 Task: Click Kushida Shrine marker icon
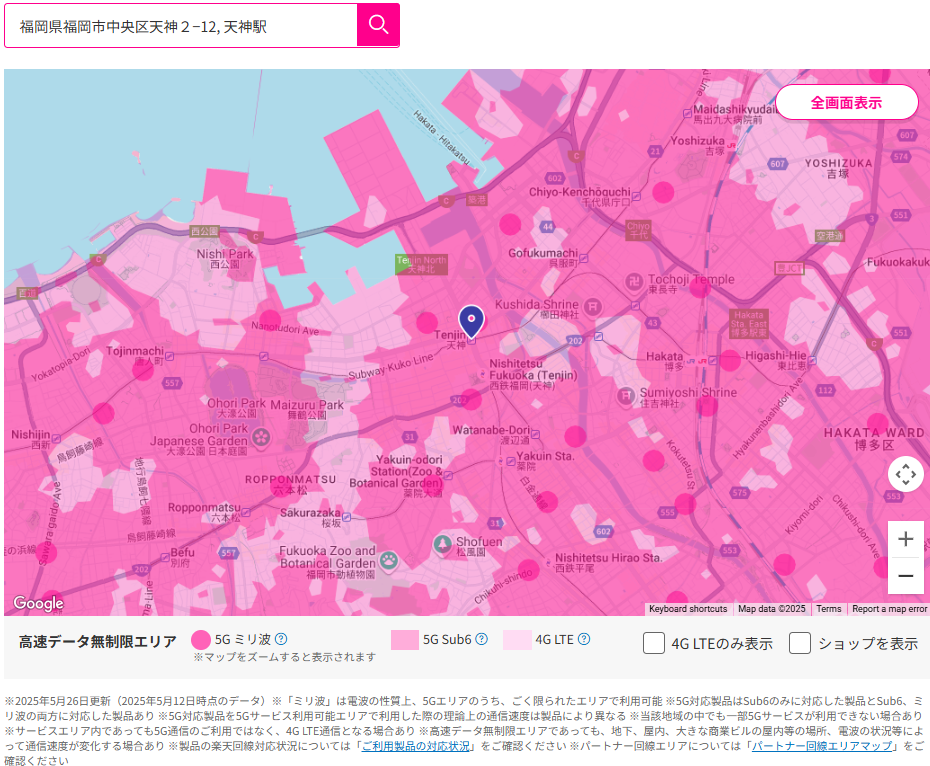click(x=593, y=306)
